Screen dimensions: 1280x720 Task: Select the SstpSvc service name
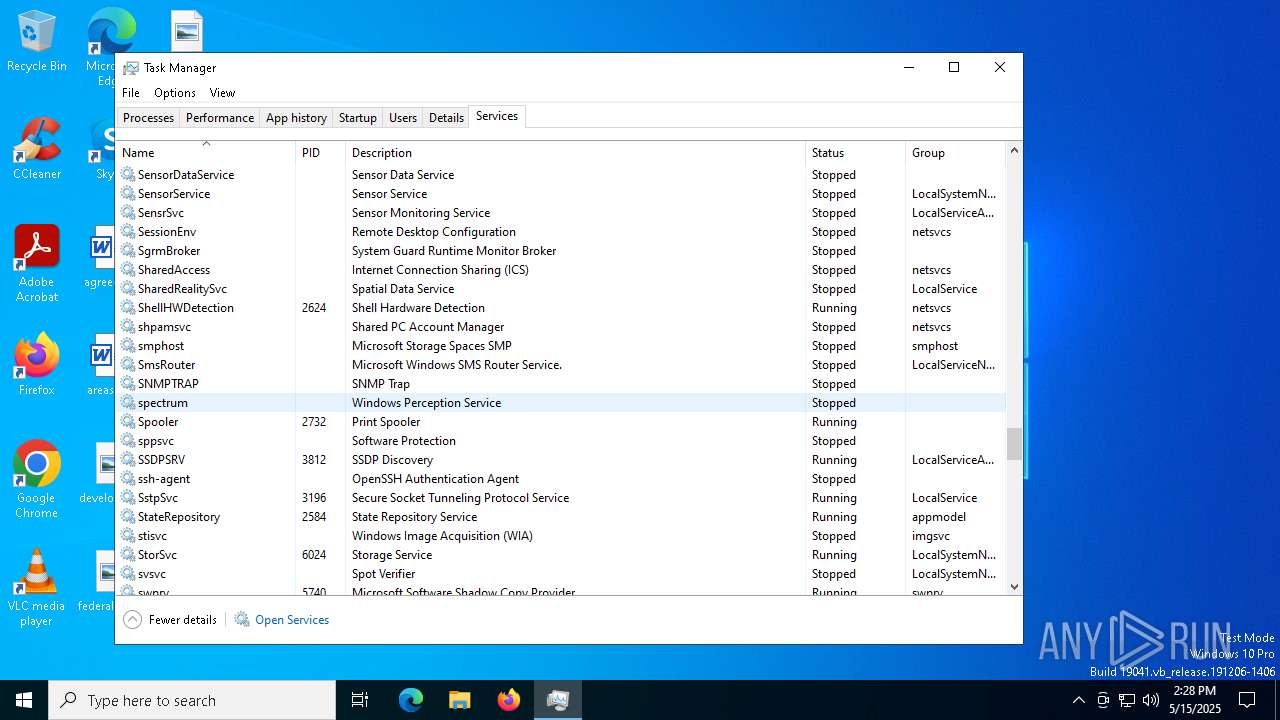[158, 497]
